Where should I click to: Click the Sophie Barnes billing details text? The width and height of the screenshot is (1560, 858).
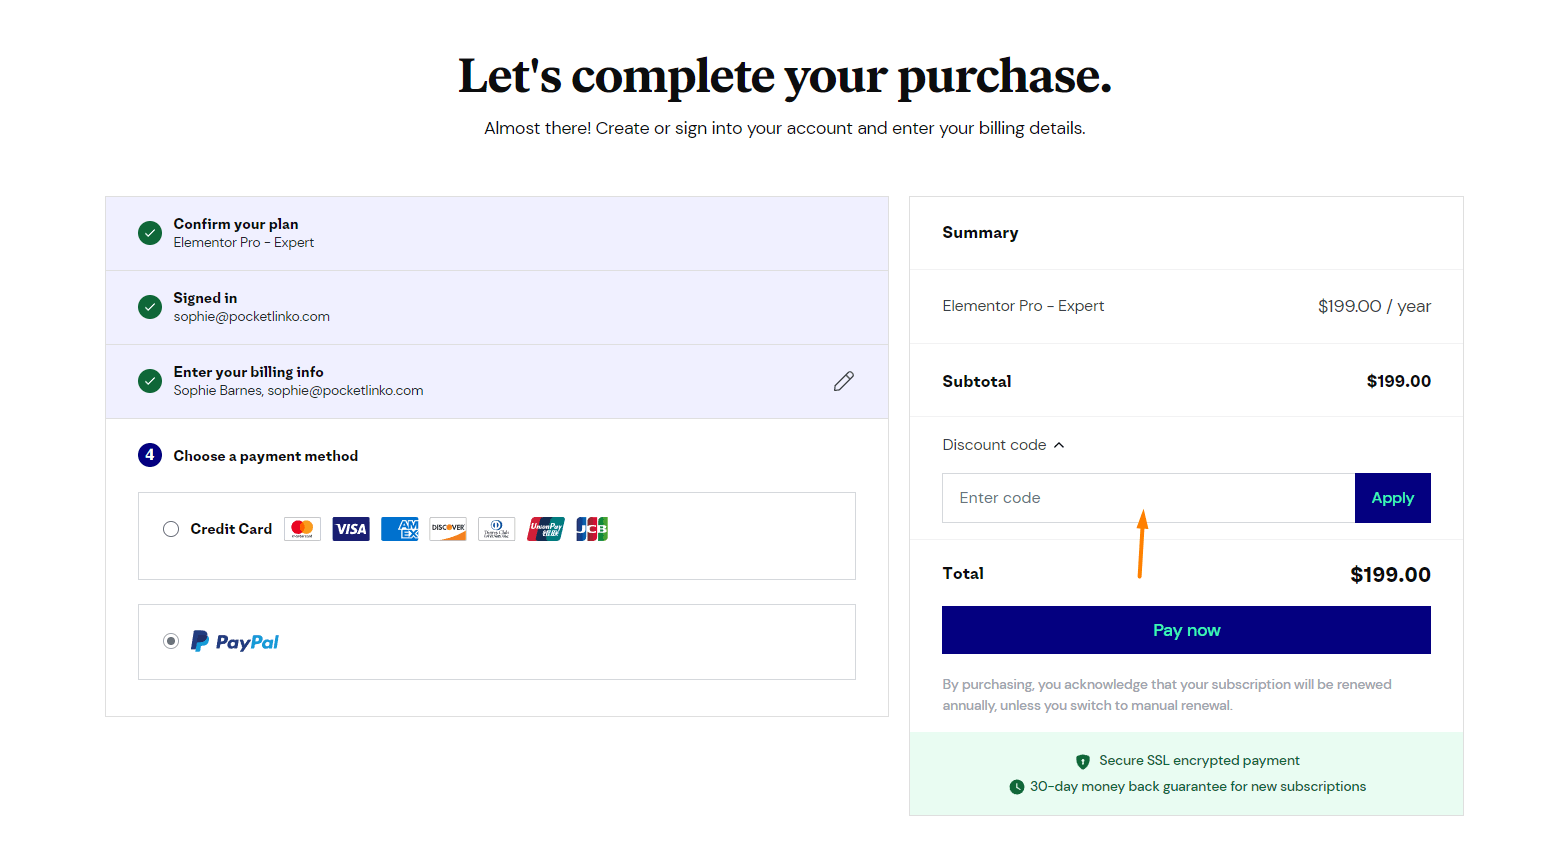coord(298,391)
